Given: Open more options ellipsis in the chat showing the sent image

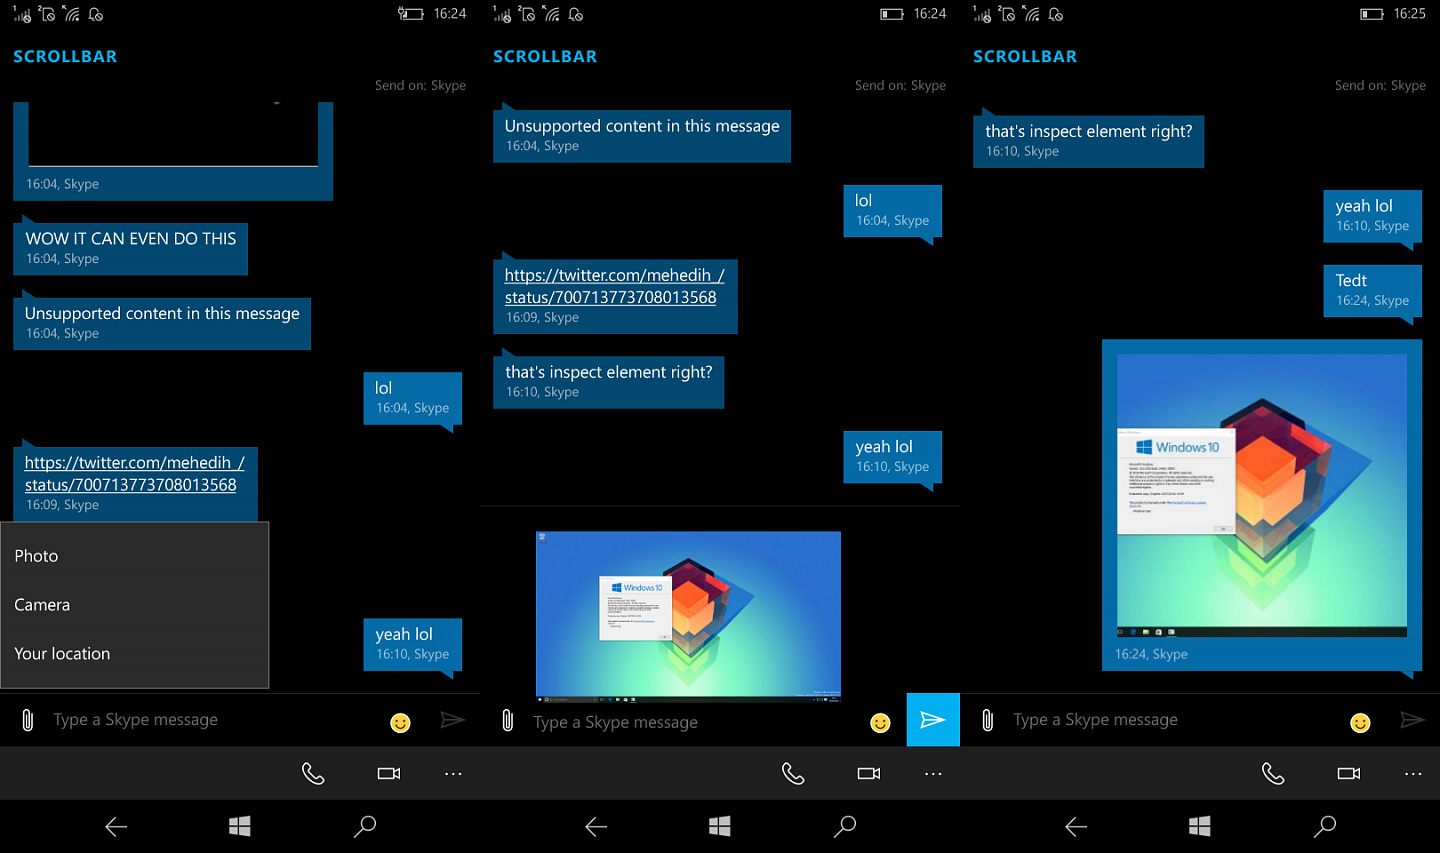Looking at the screenshot, I should [x=1413, y=773].
